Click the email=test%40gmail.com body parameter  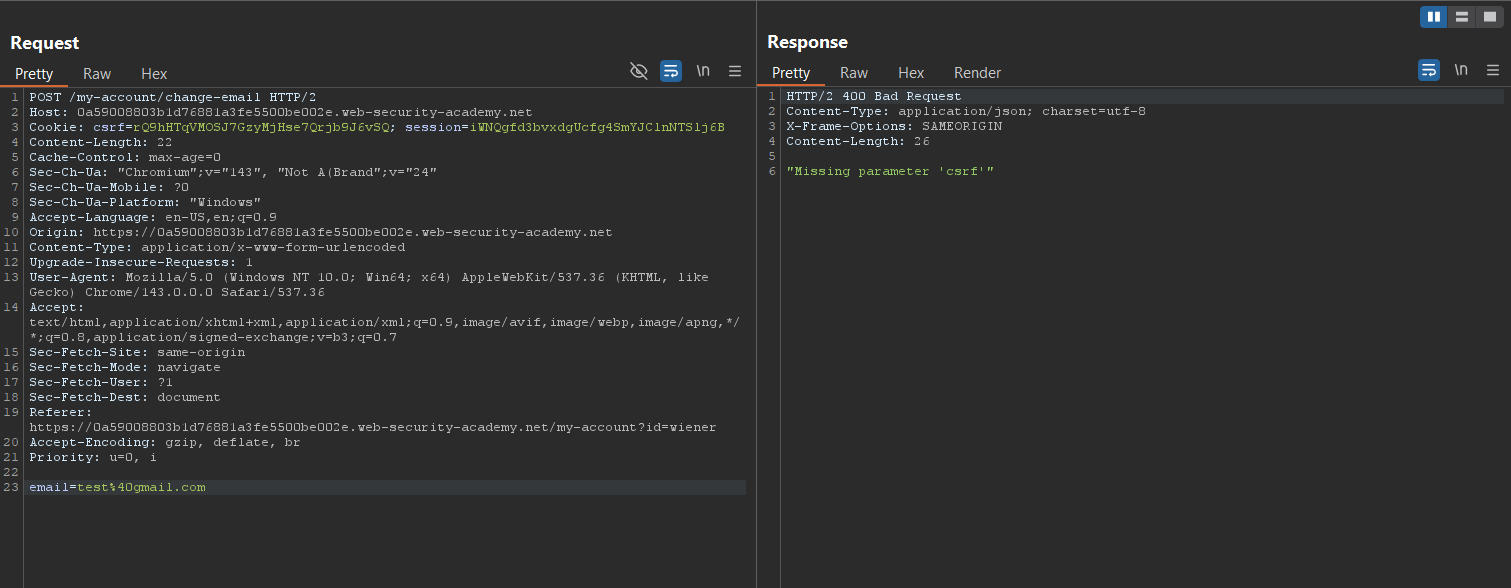[117, 487]
